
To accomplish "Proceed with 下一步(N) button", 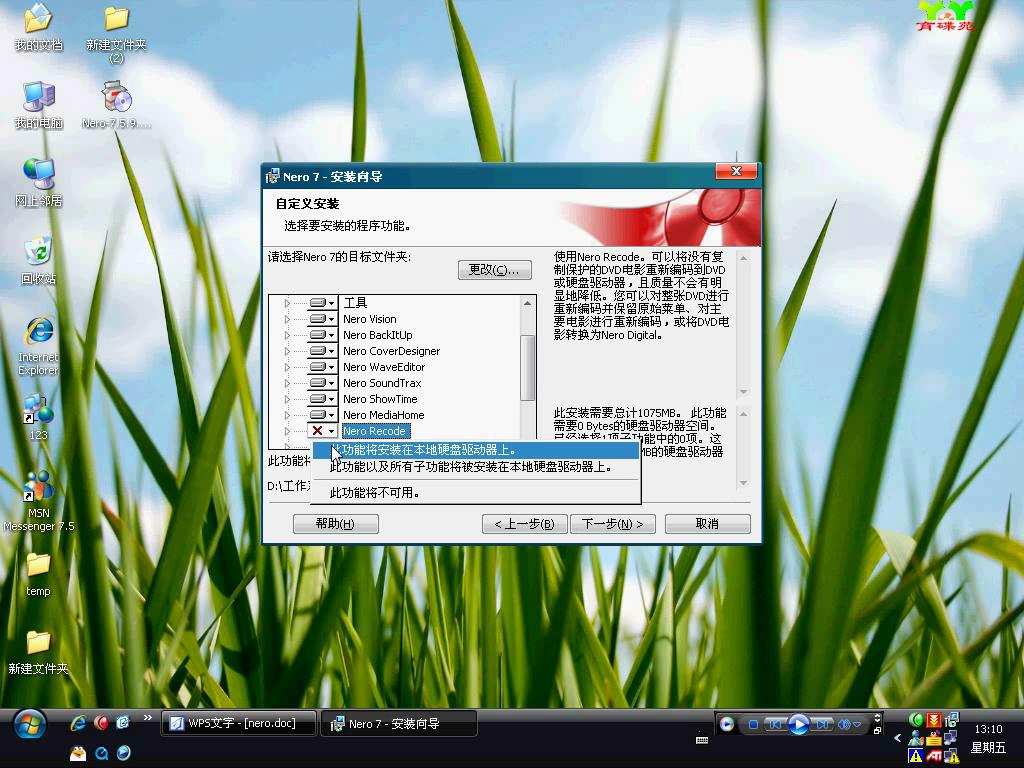I will pyautogui.click(x=613, y=524).
